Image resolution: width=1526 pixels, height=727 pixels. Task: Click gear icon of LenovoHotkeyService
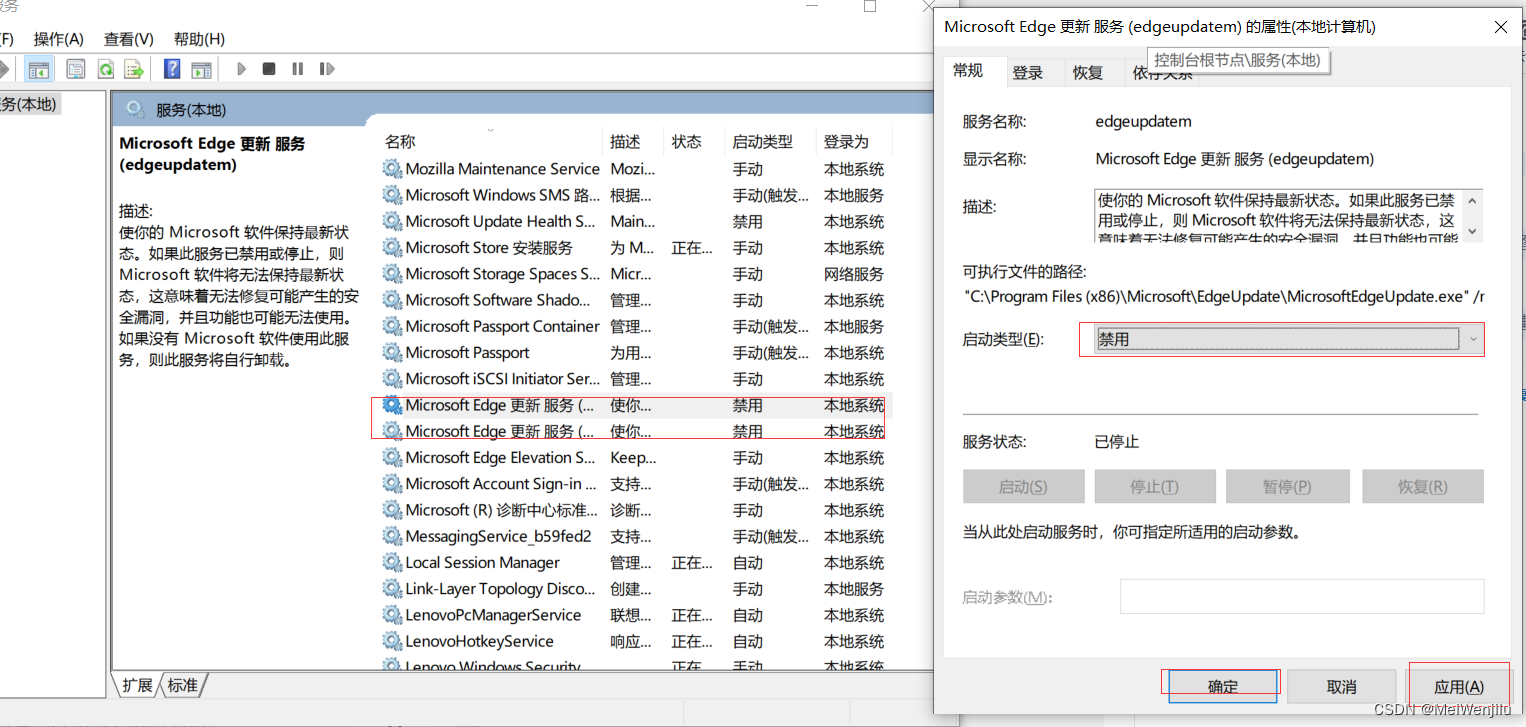tap(392, 641)
